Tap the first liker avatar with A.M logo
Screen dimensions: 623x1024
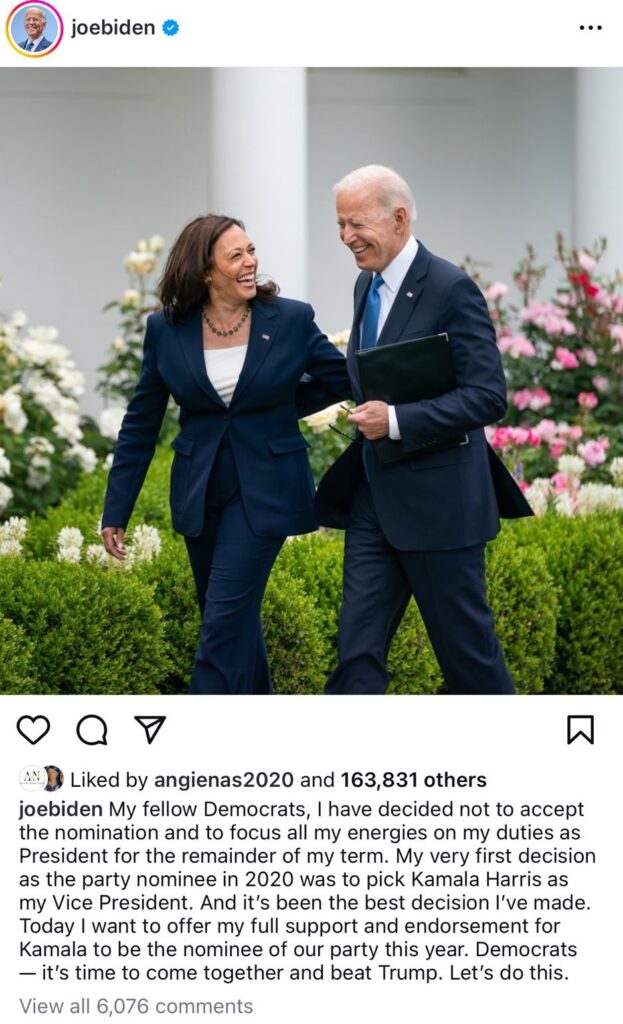(30, 778)
